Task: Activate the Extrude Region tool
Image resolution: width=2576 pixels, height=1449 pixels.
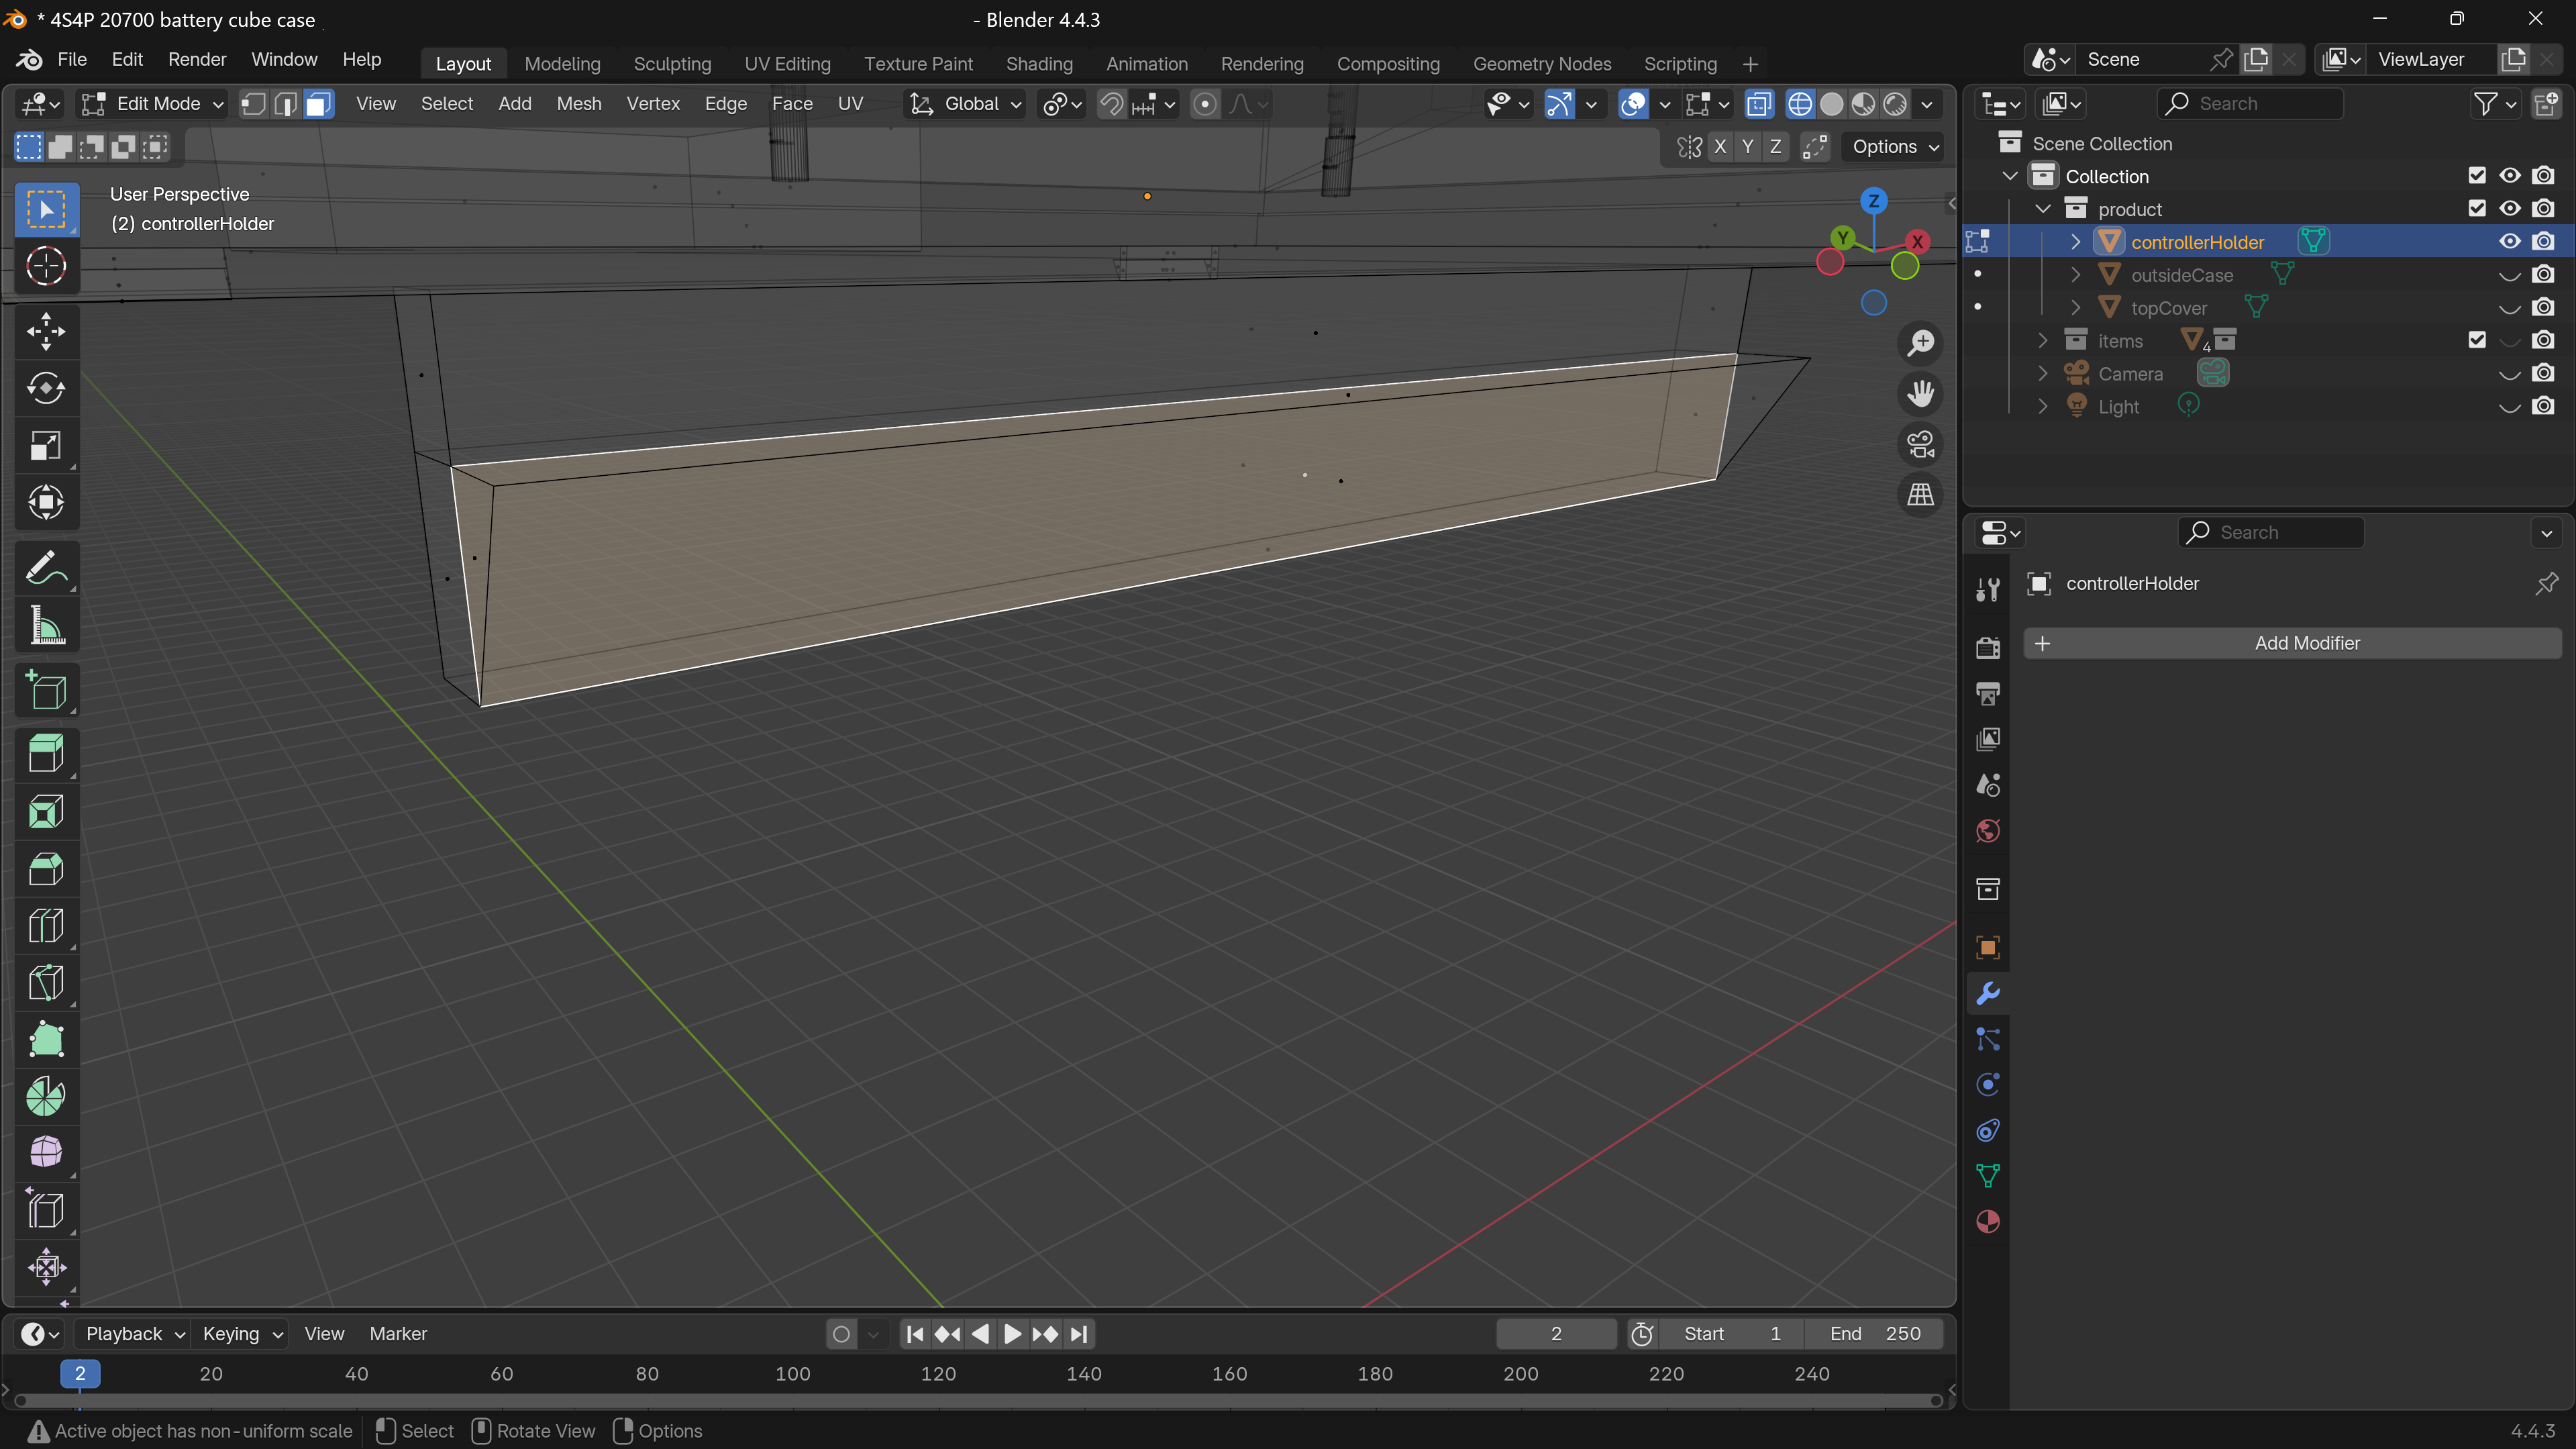Action: click(x=46, y=753)
